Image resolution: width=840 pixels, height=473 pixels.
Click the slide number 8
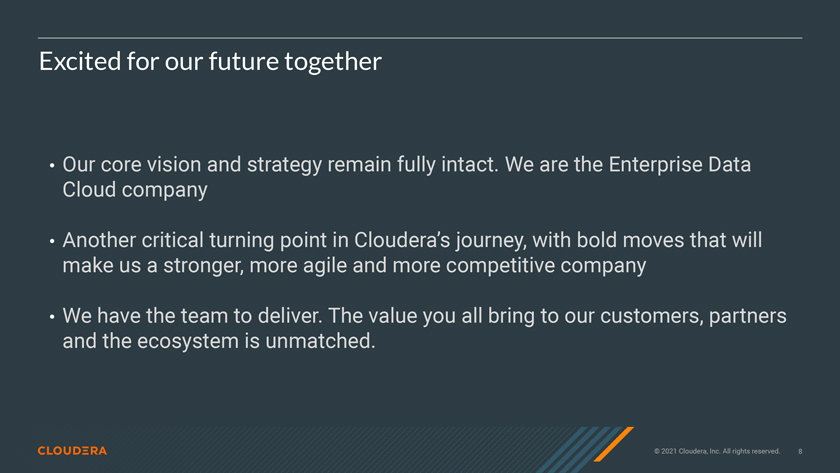pyautogui.click(x=800, y=451)
